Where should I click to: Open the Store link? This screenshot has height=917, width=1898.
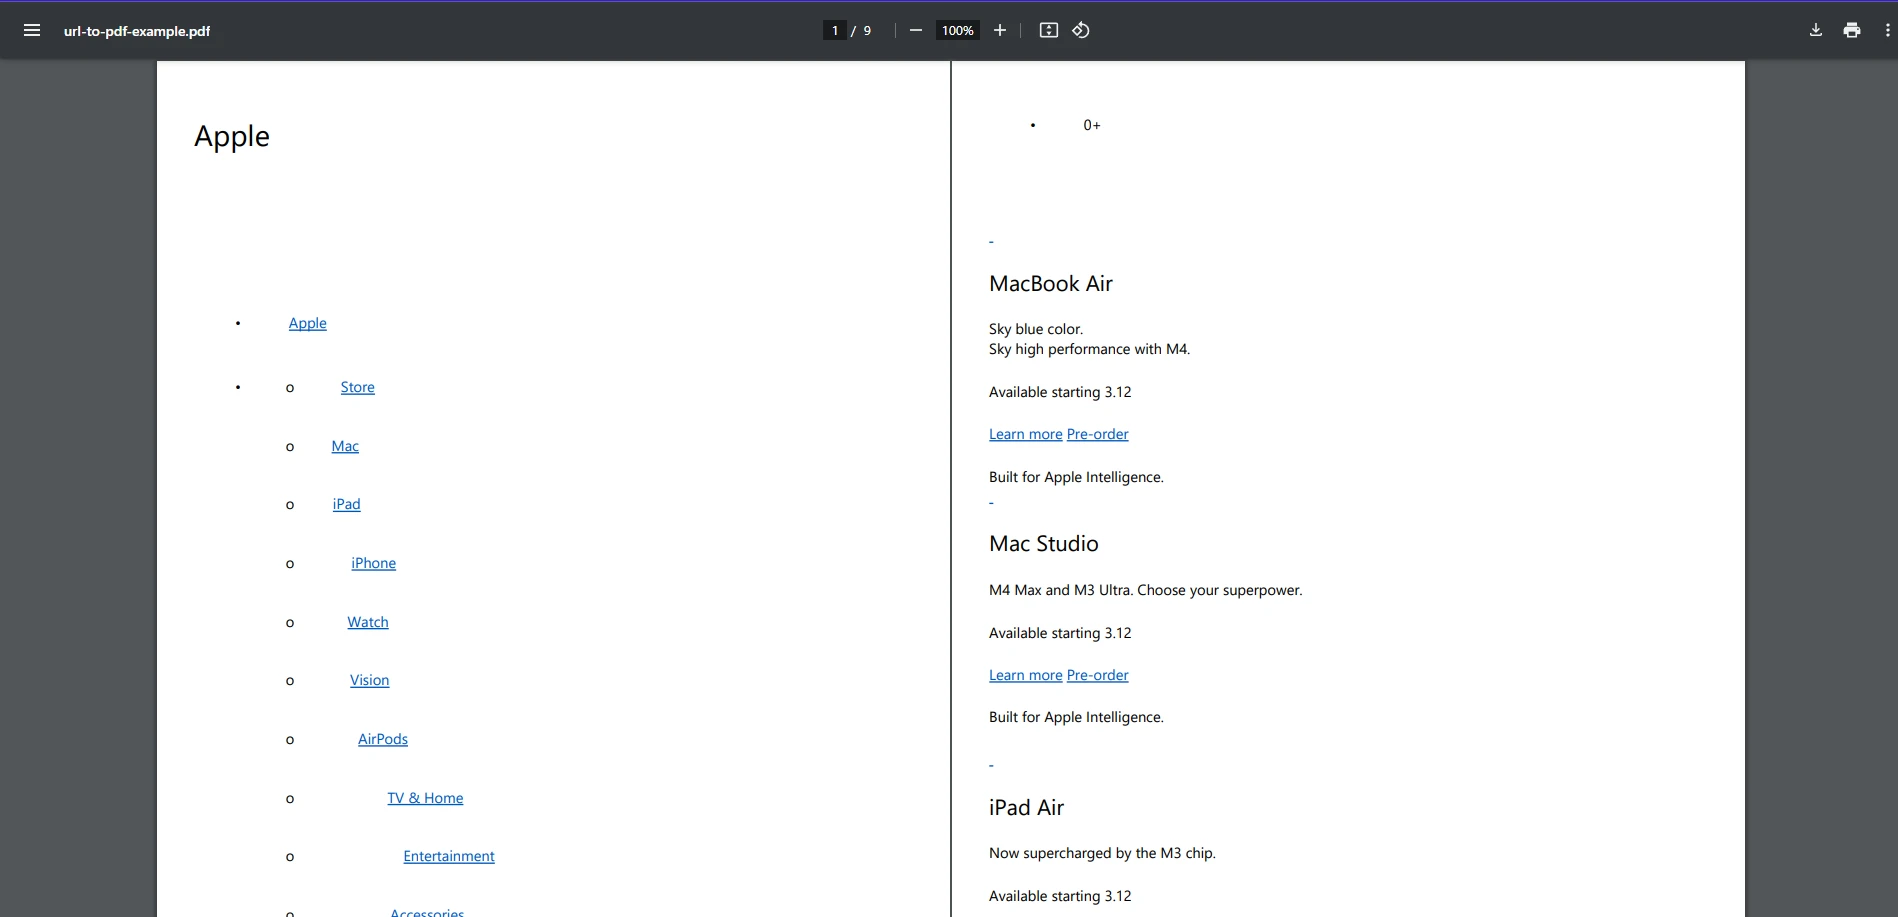click(x=357, y=387)
